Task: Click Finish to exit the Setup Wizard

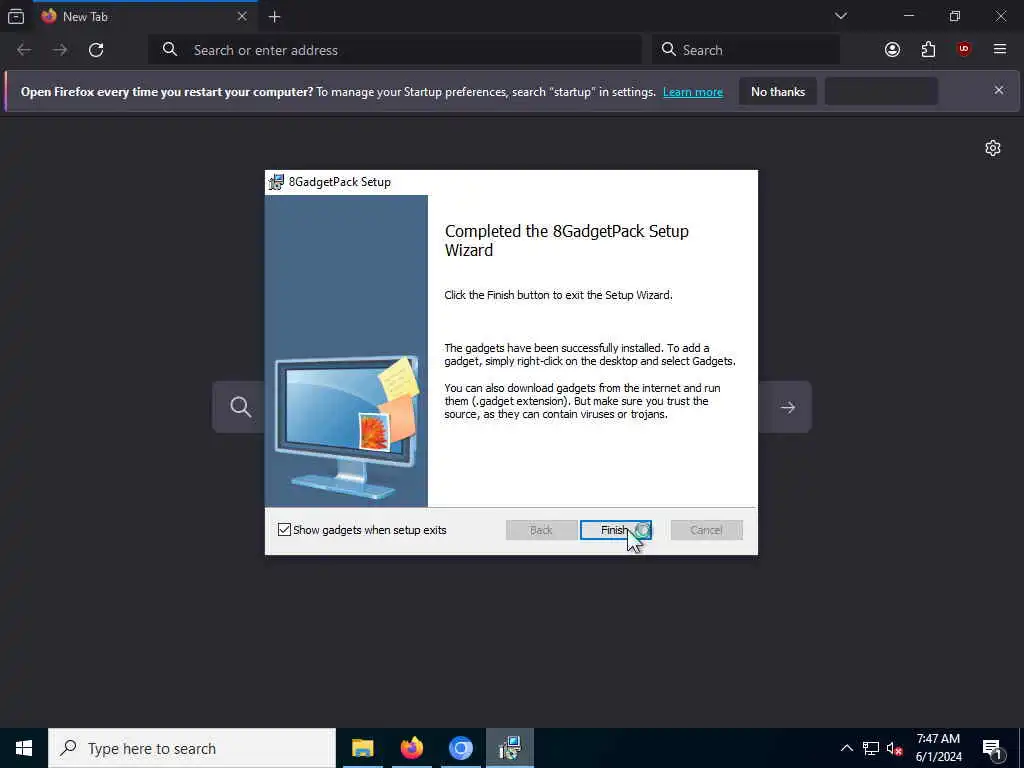Action: point(615,530)
